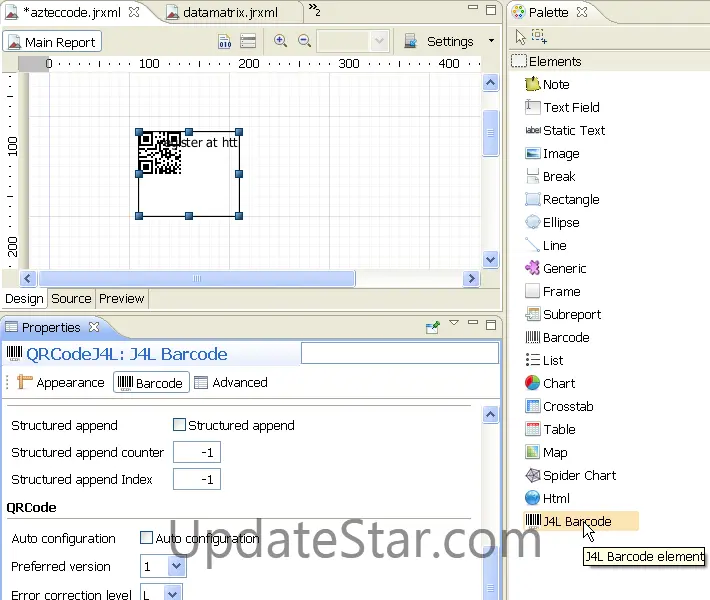This screenshot has height=600, width=710.
Task: Select the Line palette element
Action: point(546,245)
